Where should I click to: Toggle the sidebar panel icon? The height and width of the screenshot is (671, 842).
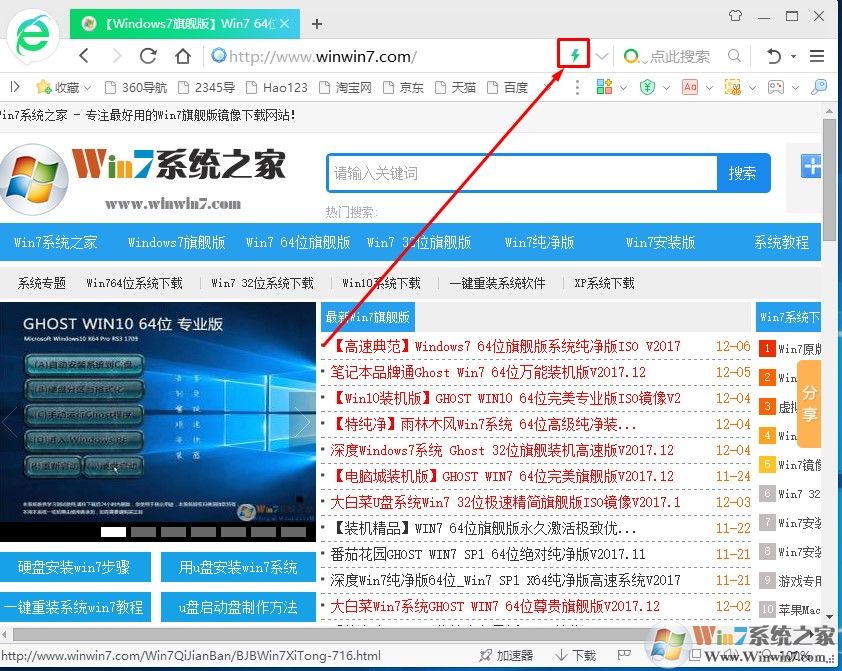tap(16, 86)
